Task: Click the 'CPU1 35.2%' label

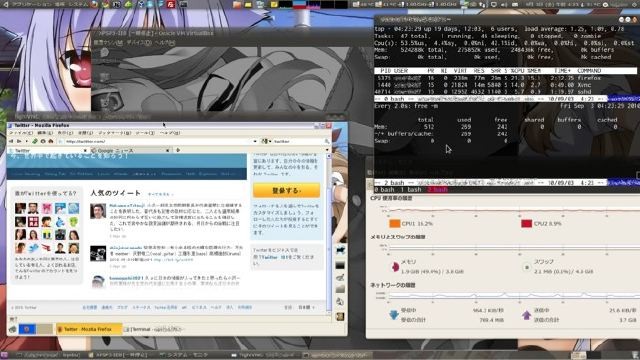Action: pyautogui.click(x=417, y=224)
